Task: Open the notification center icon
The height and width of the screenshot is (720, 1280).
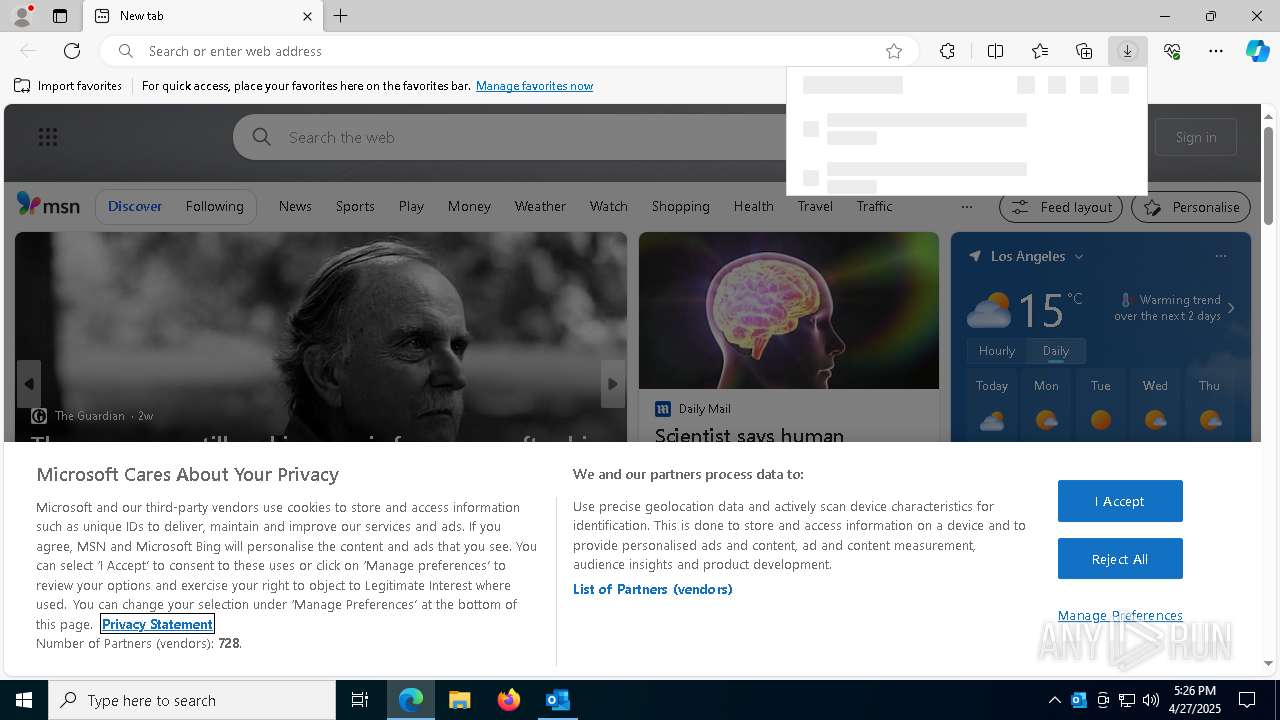Action: 1247,700
